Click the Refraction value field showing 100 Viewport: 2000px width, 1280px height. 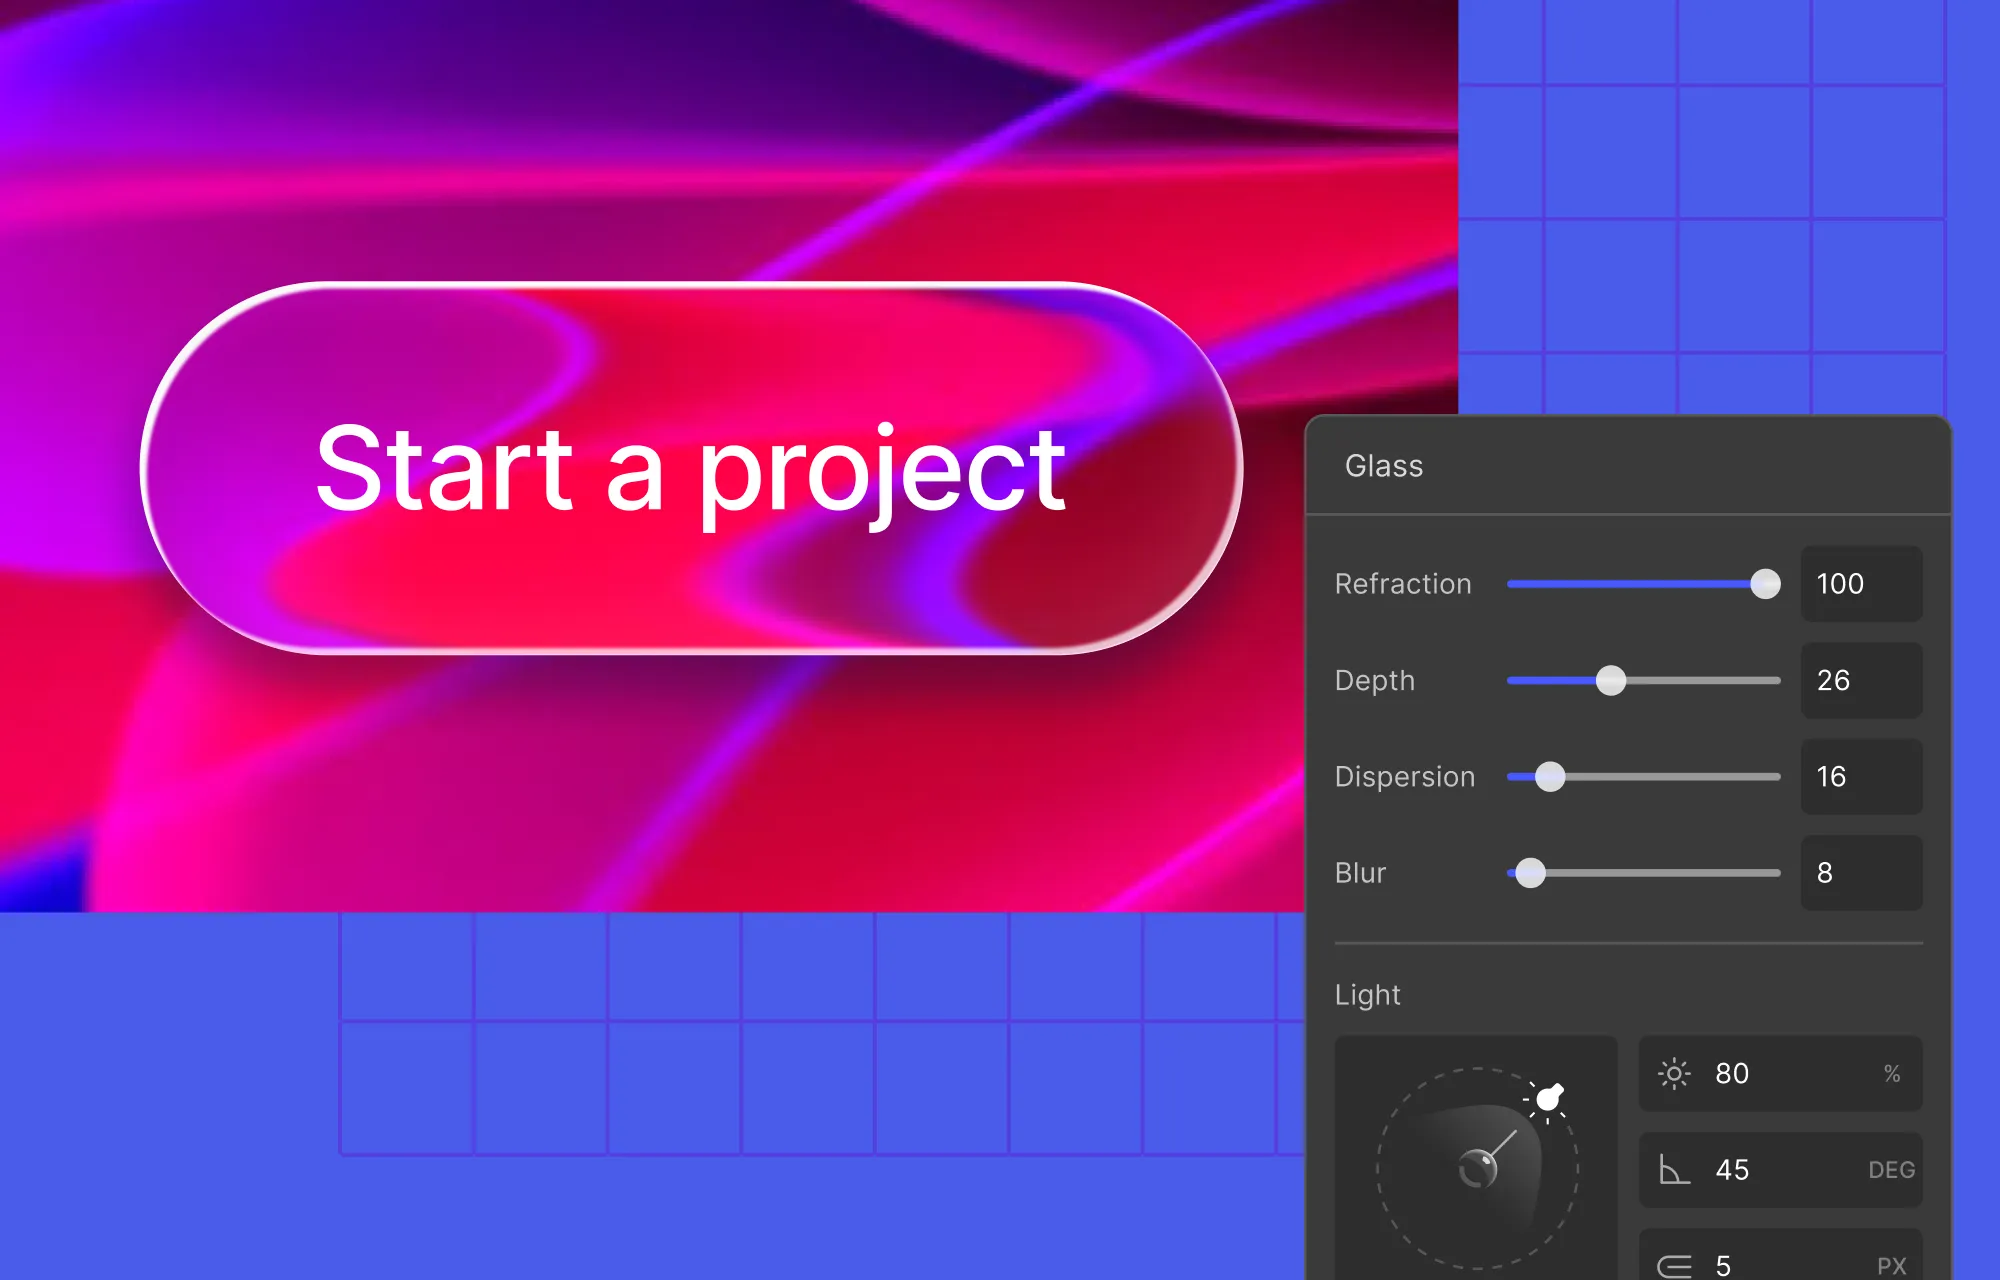tap(1860, 584)
